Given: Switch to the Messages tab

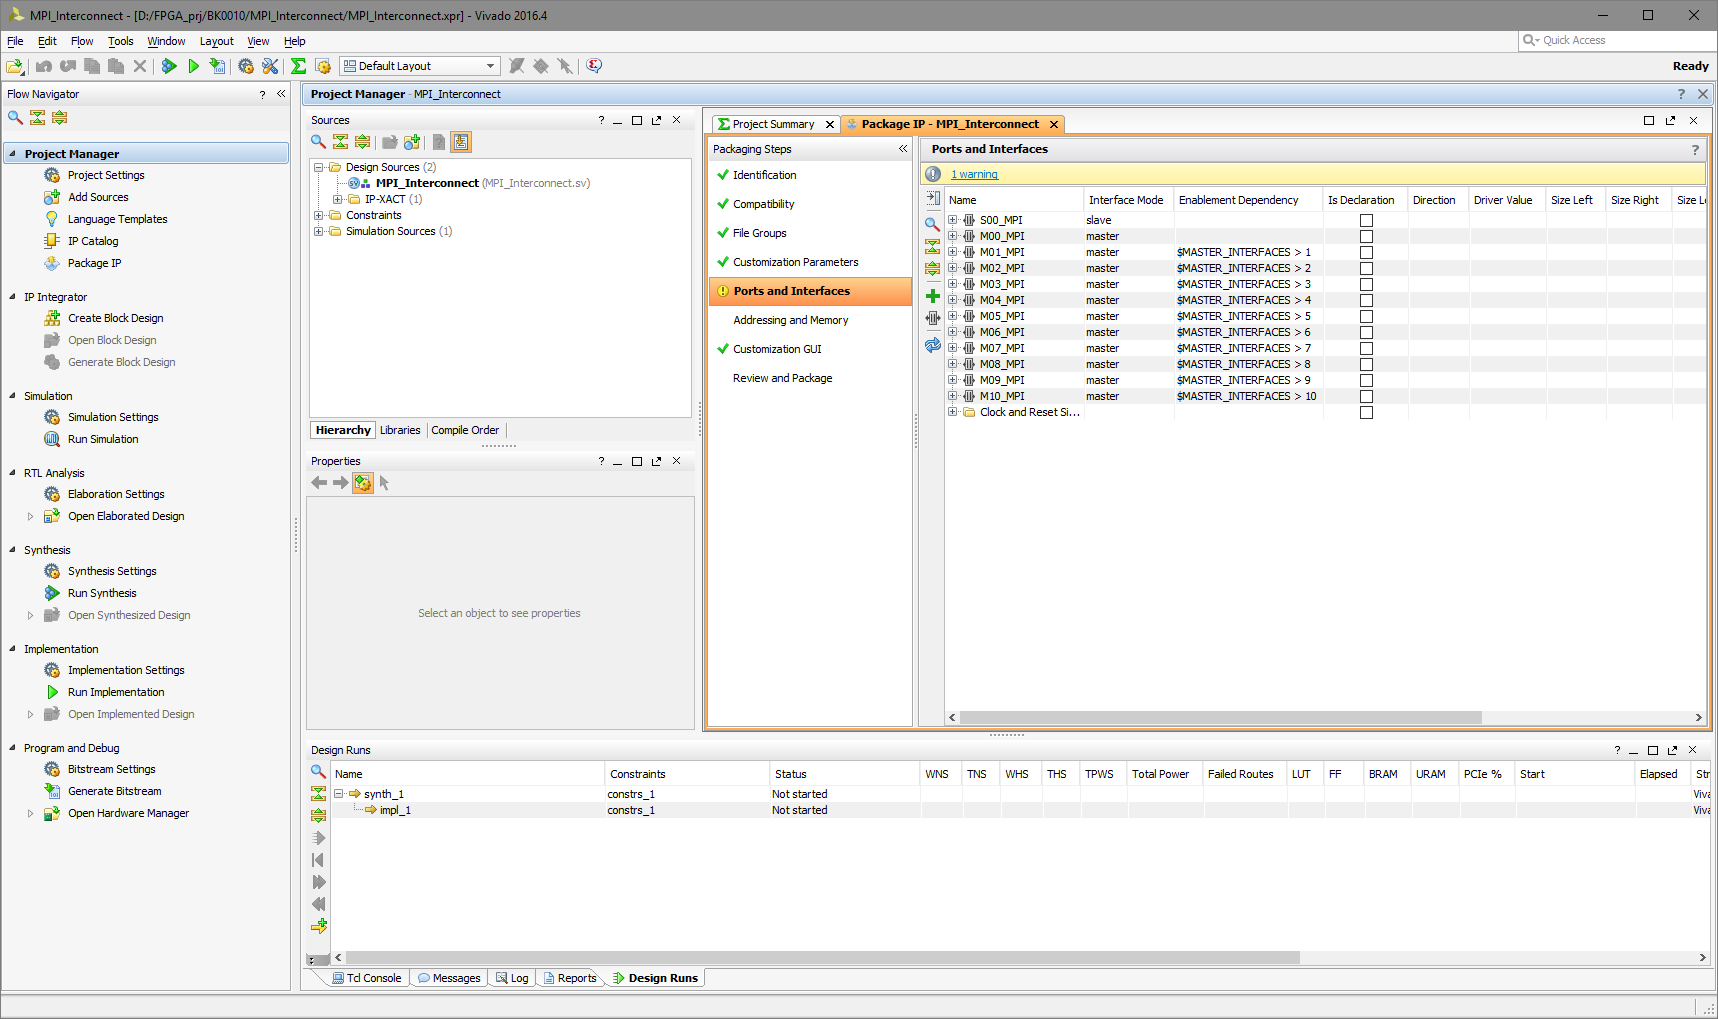Looking at the screenshot, I should click(x=449, y=978).
